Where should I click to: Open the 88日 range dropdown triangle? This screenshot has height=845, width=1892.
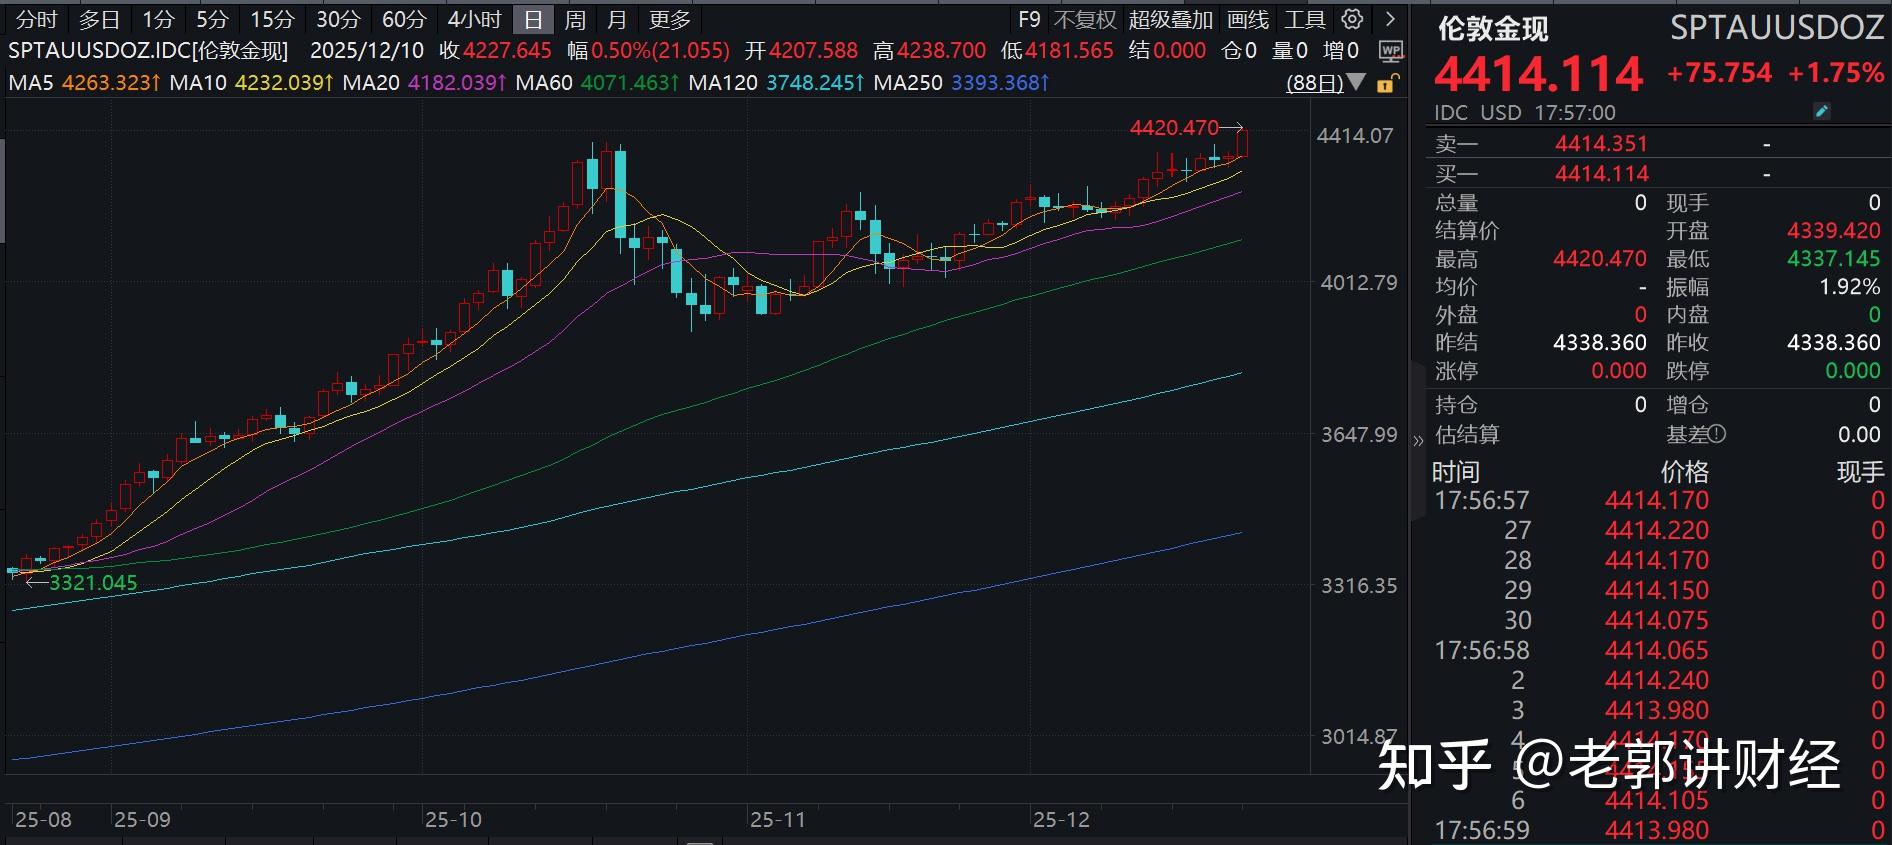tap(1356, 82)
